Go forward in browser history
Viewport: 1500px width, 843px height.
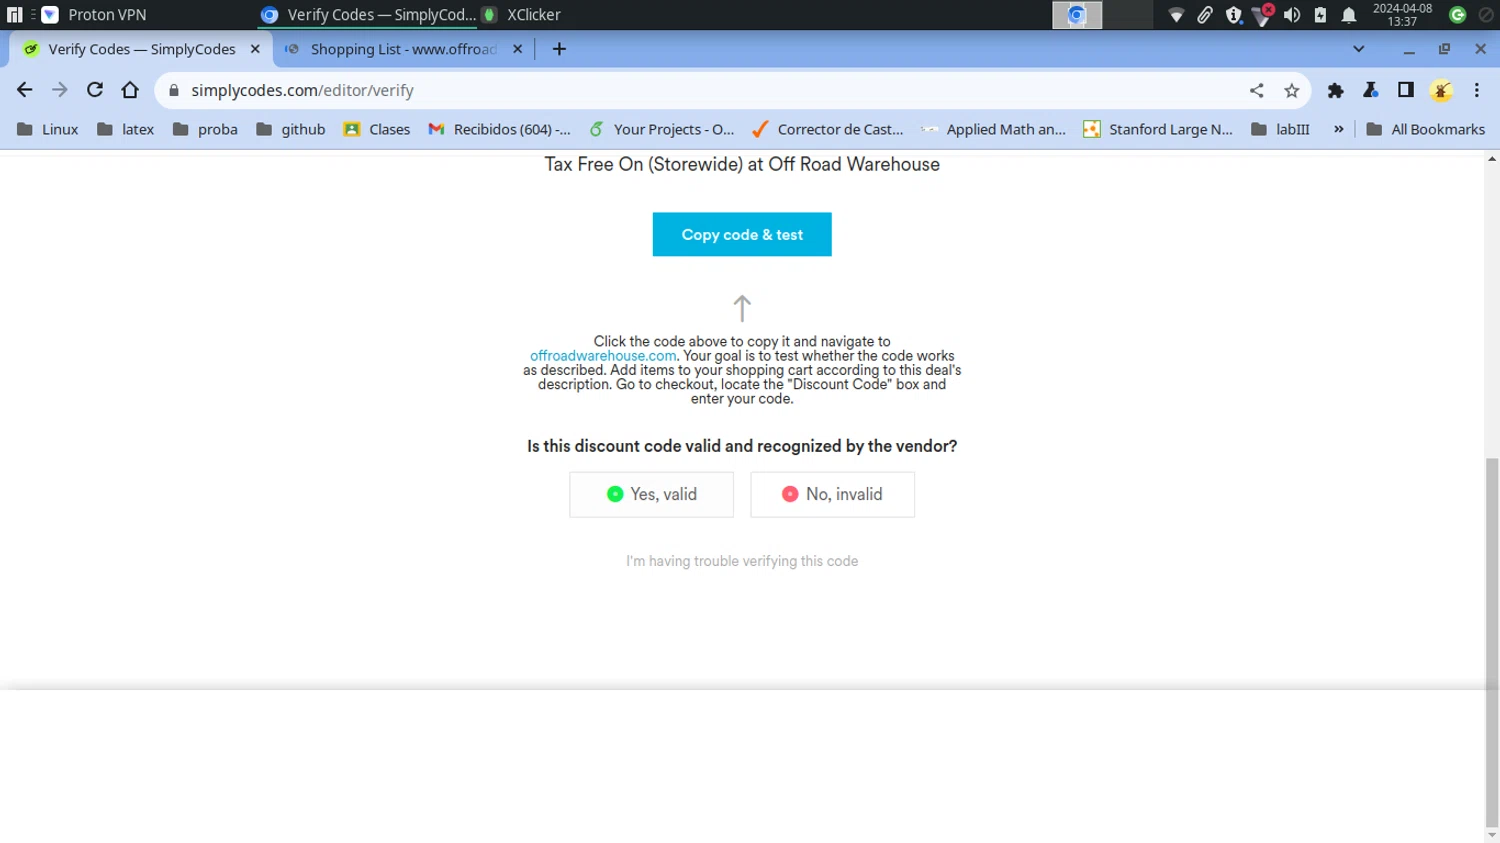point(60,90)
